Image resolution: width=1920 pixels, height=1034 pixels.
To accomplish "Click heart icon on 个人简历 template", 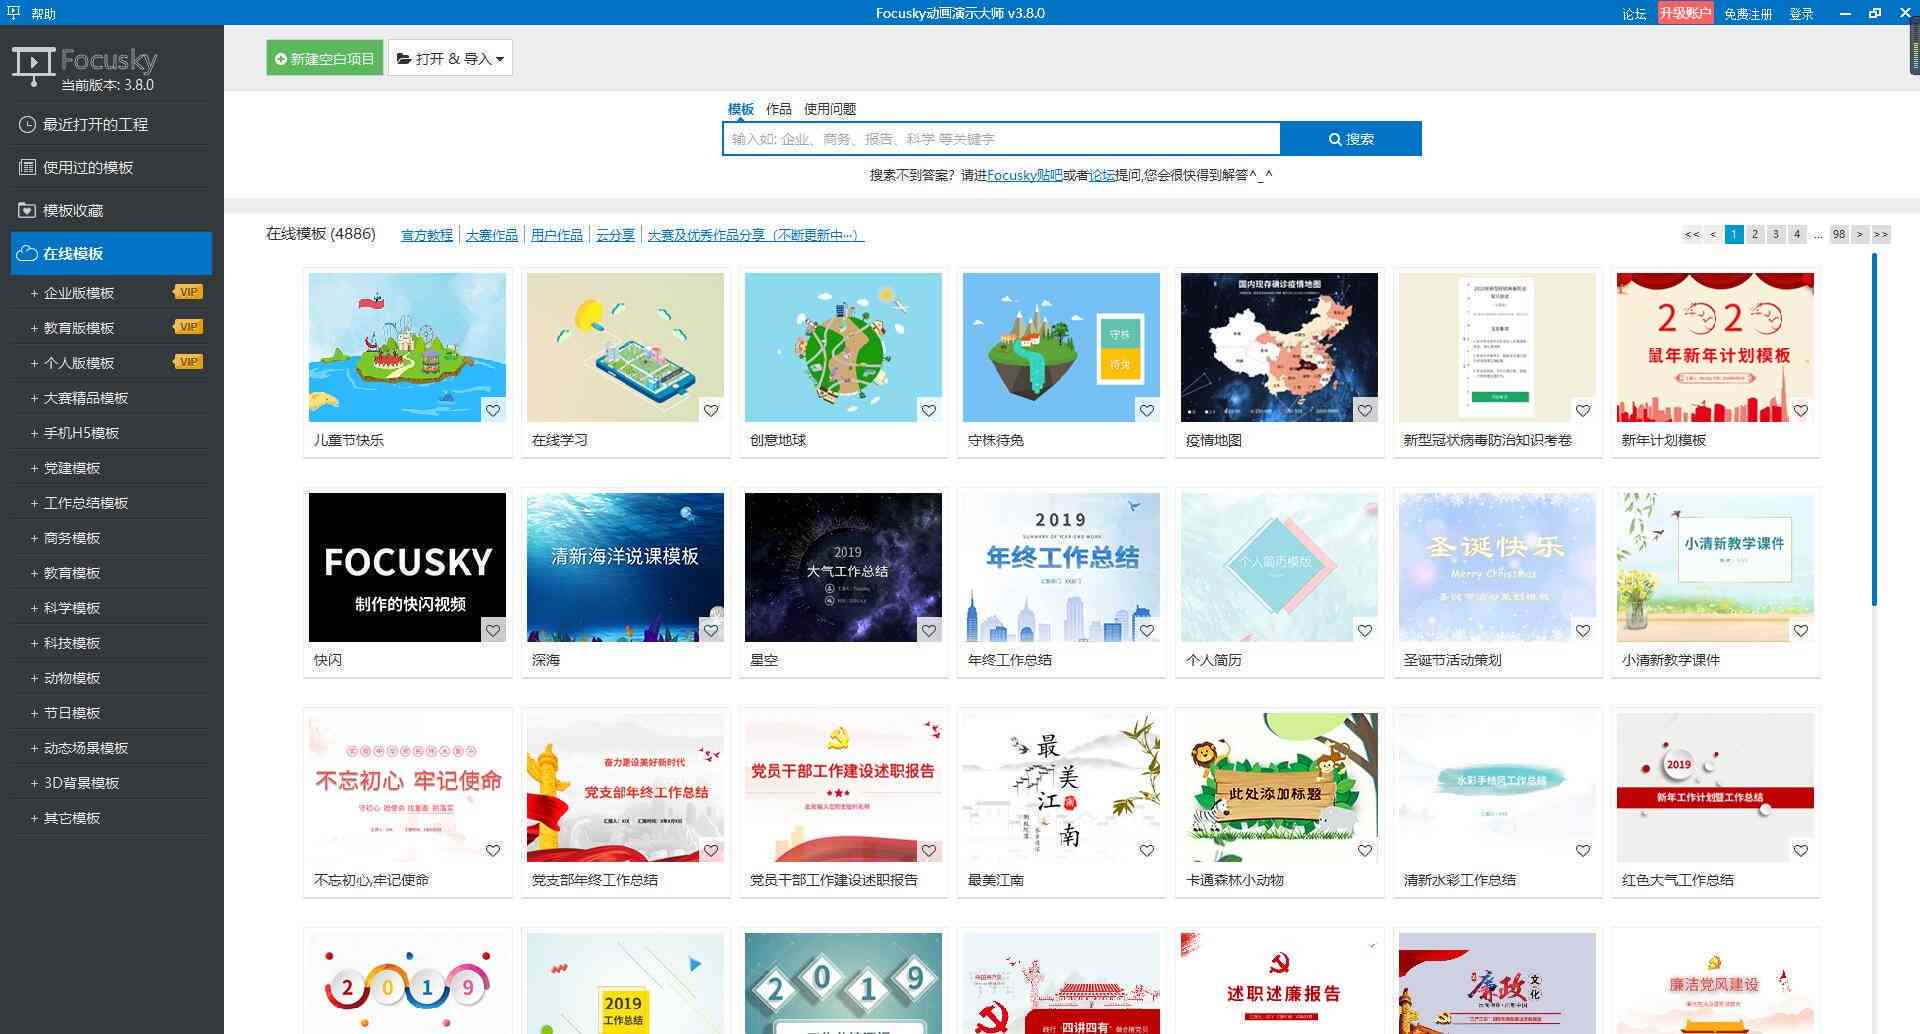I will click(1365, 630).
